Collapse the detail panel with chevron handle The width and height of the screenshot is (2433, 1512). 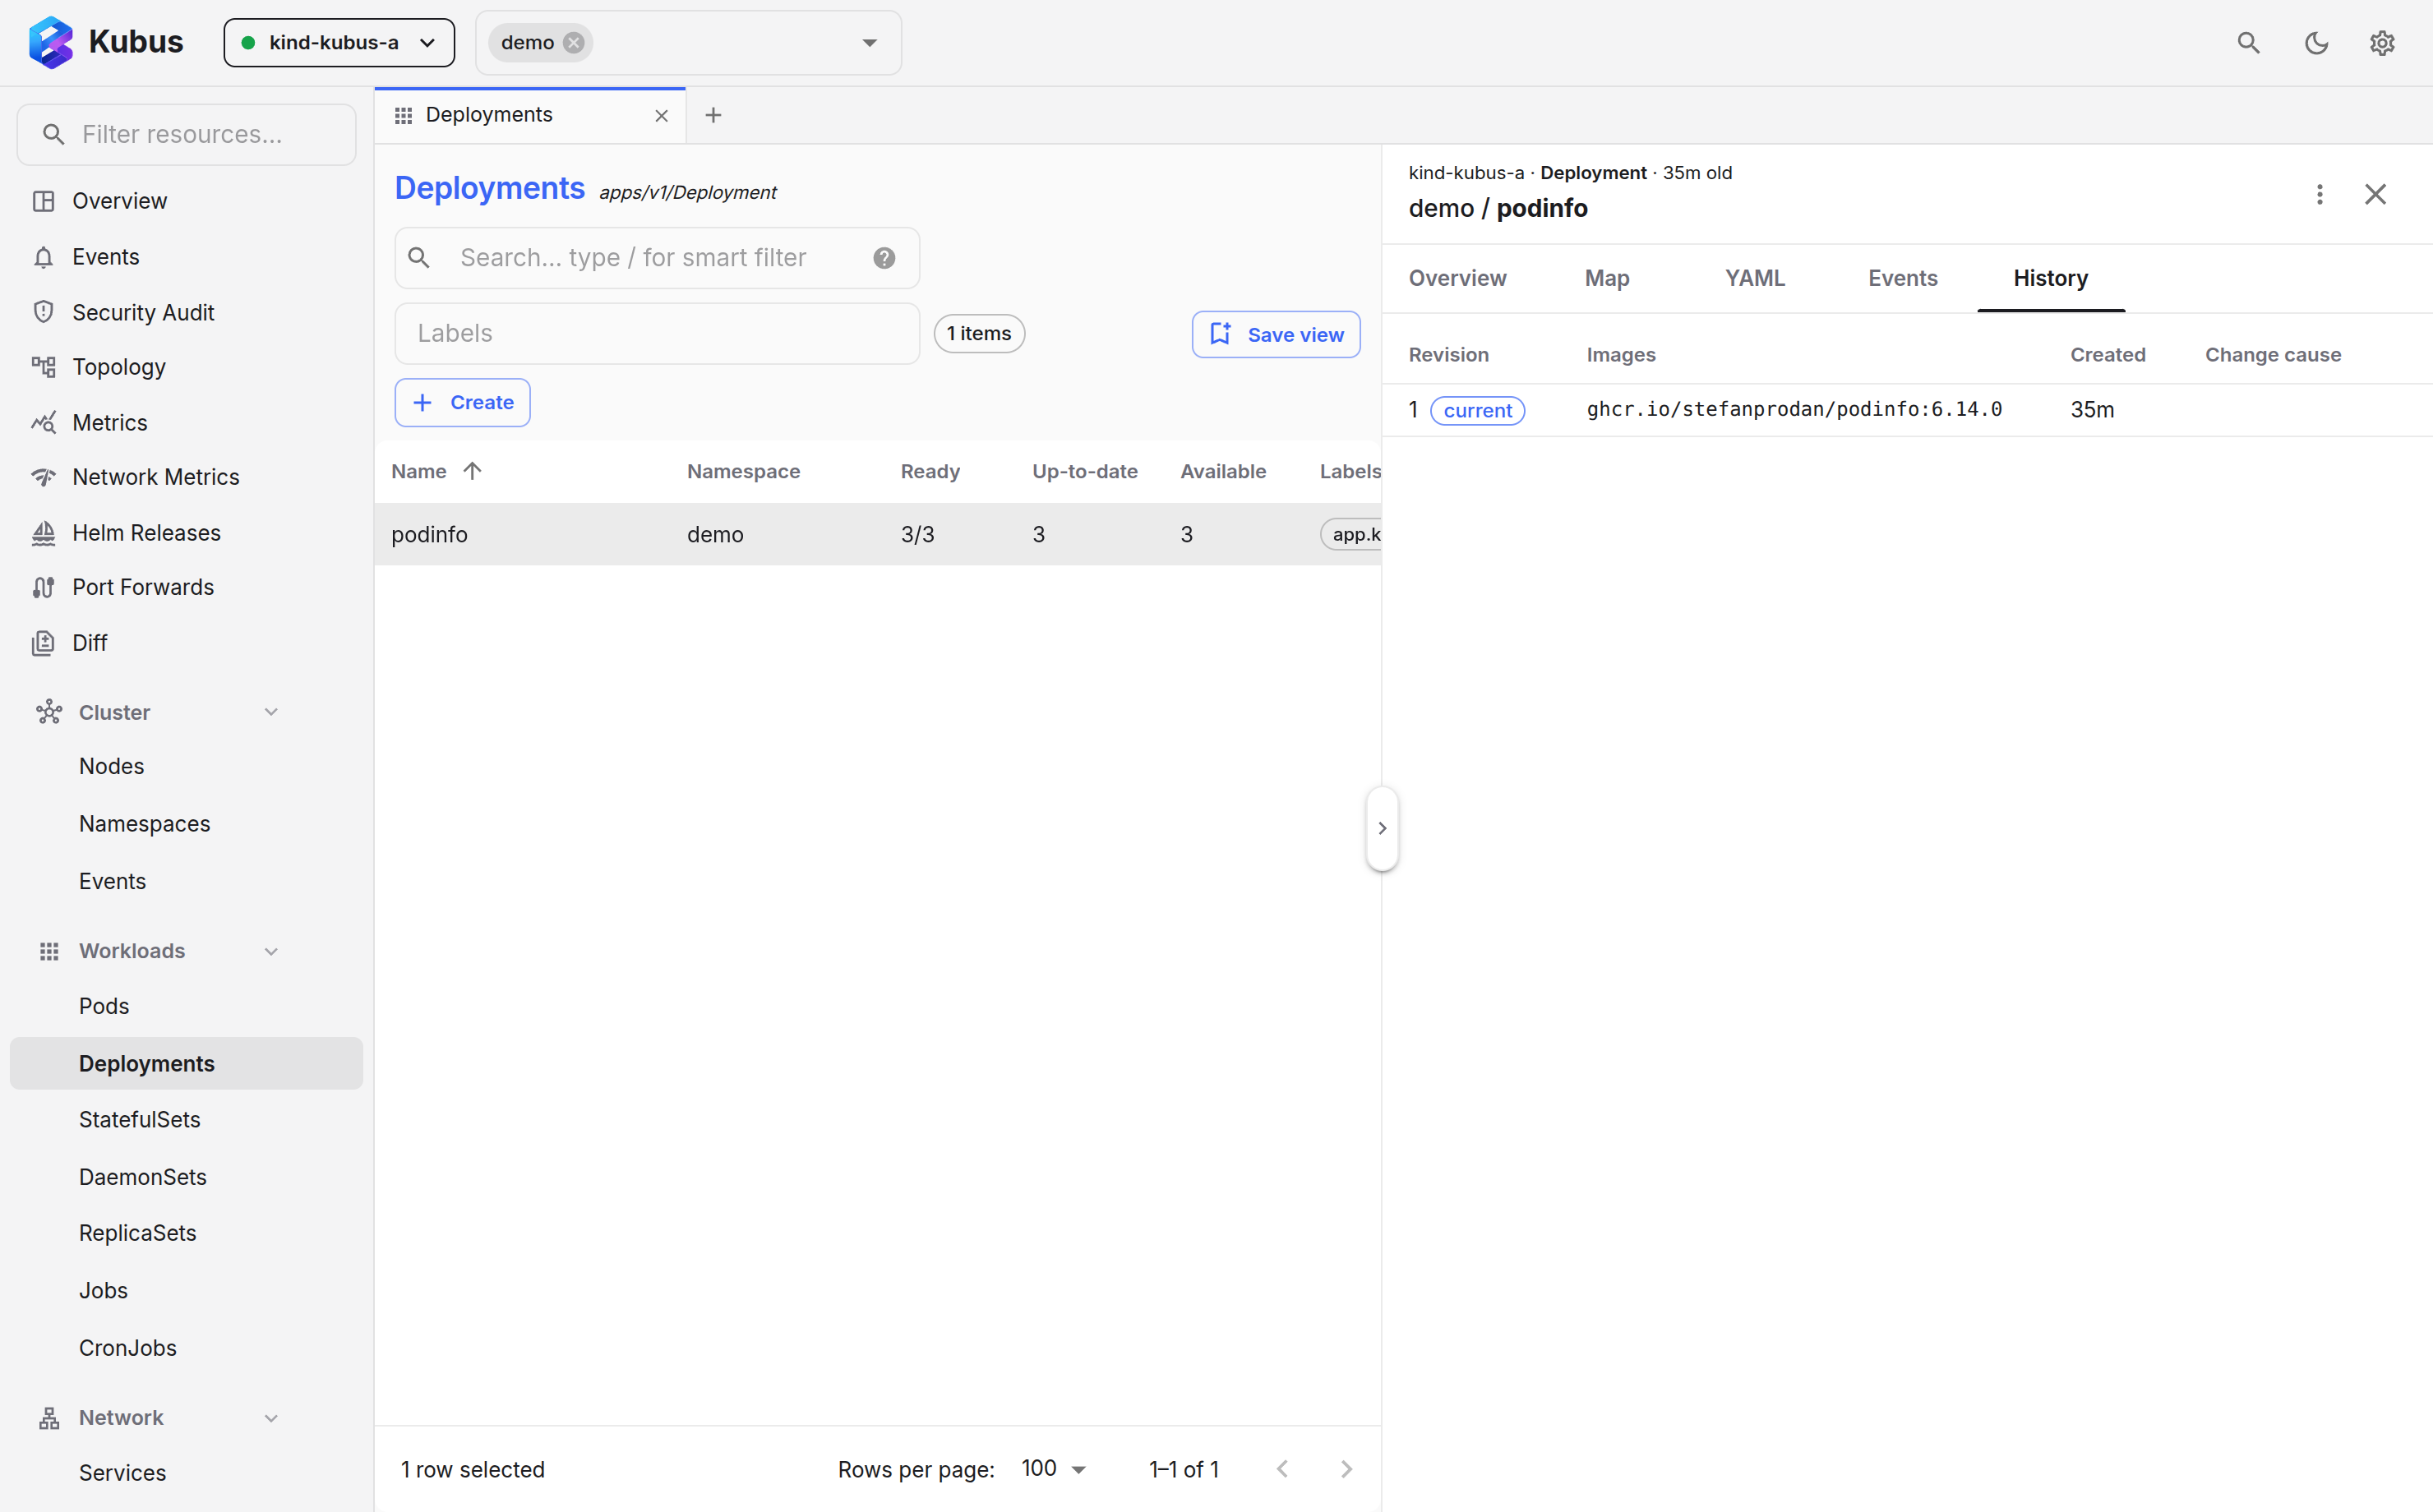(x=1382, y=828)
